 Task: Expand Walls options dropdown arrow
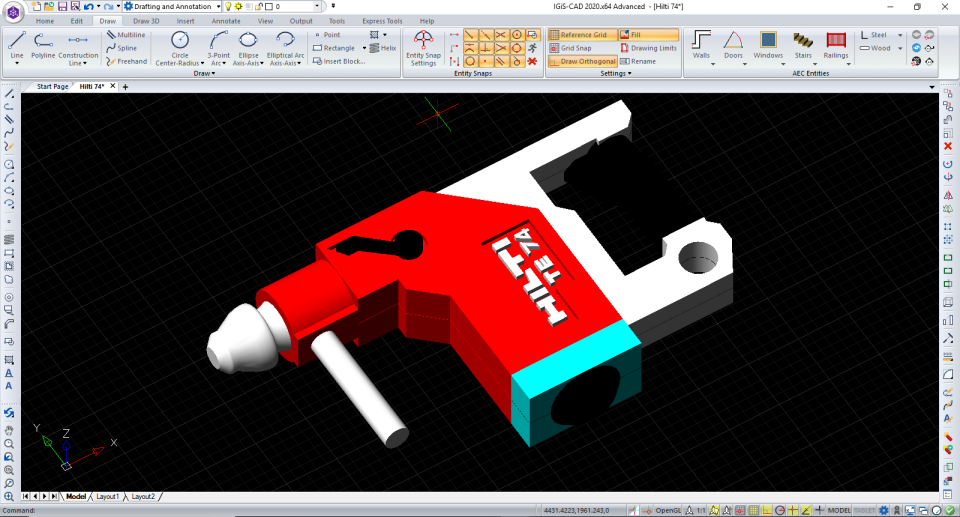[713, 64]
